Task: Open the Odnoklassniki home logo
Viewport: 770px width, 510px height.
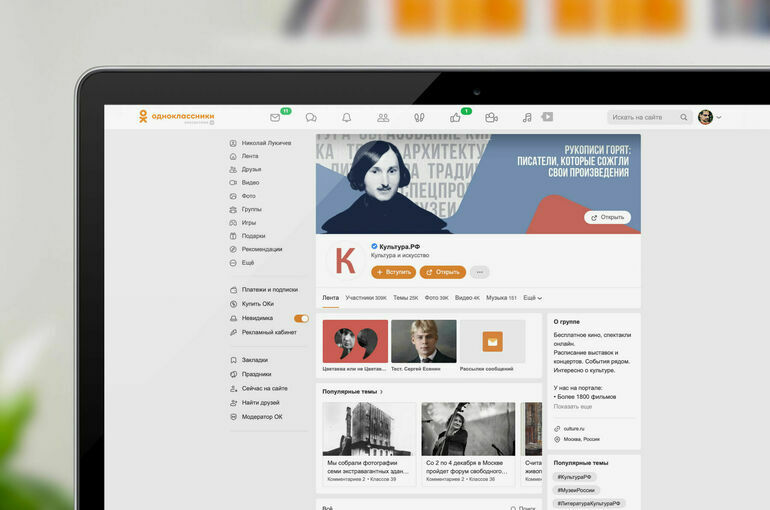Action: (x=176, y=116)
